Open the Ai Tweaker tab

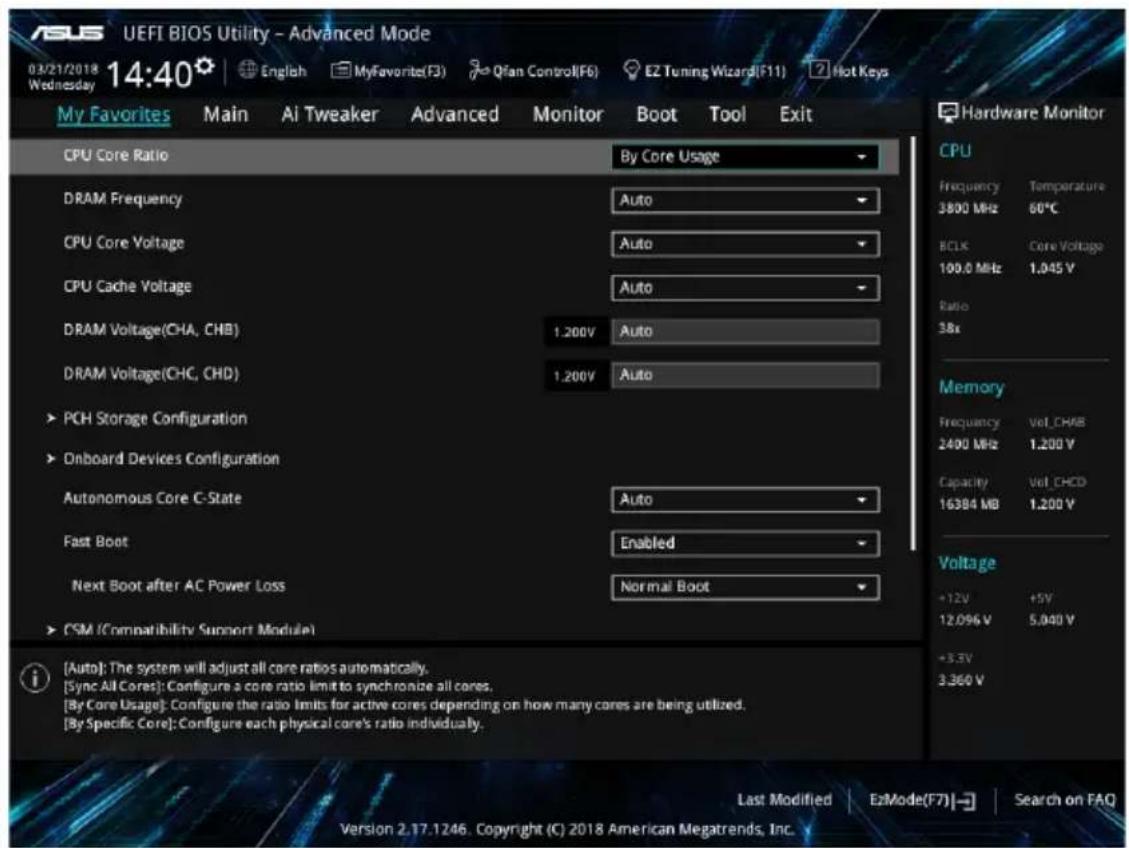[x=330, y=114]
